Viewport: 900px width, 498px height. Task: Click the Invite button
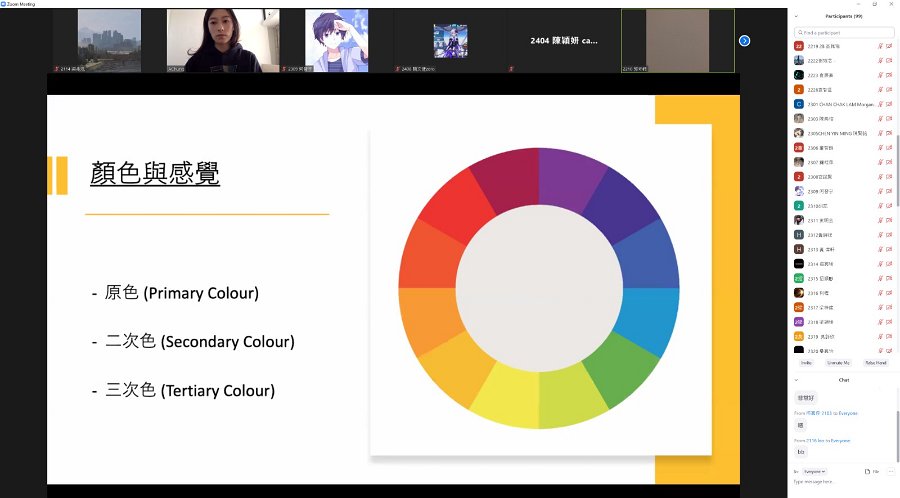(806, 363)
